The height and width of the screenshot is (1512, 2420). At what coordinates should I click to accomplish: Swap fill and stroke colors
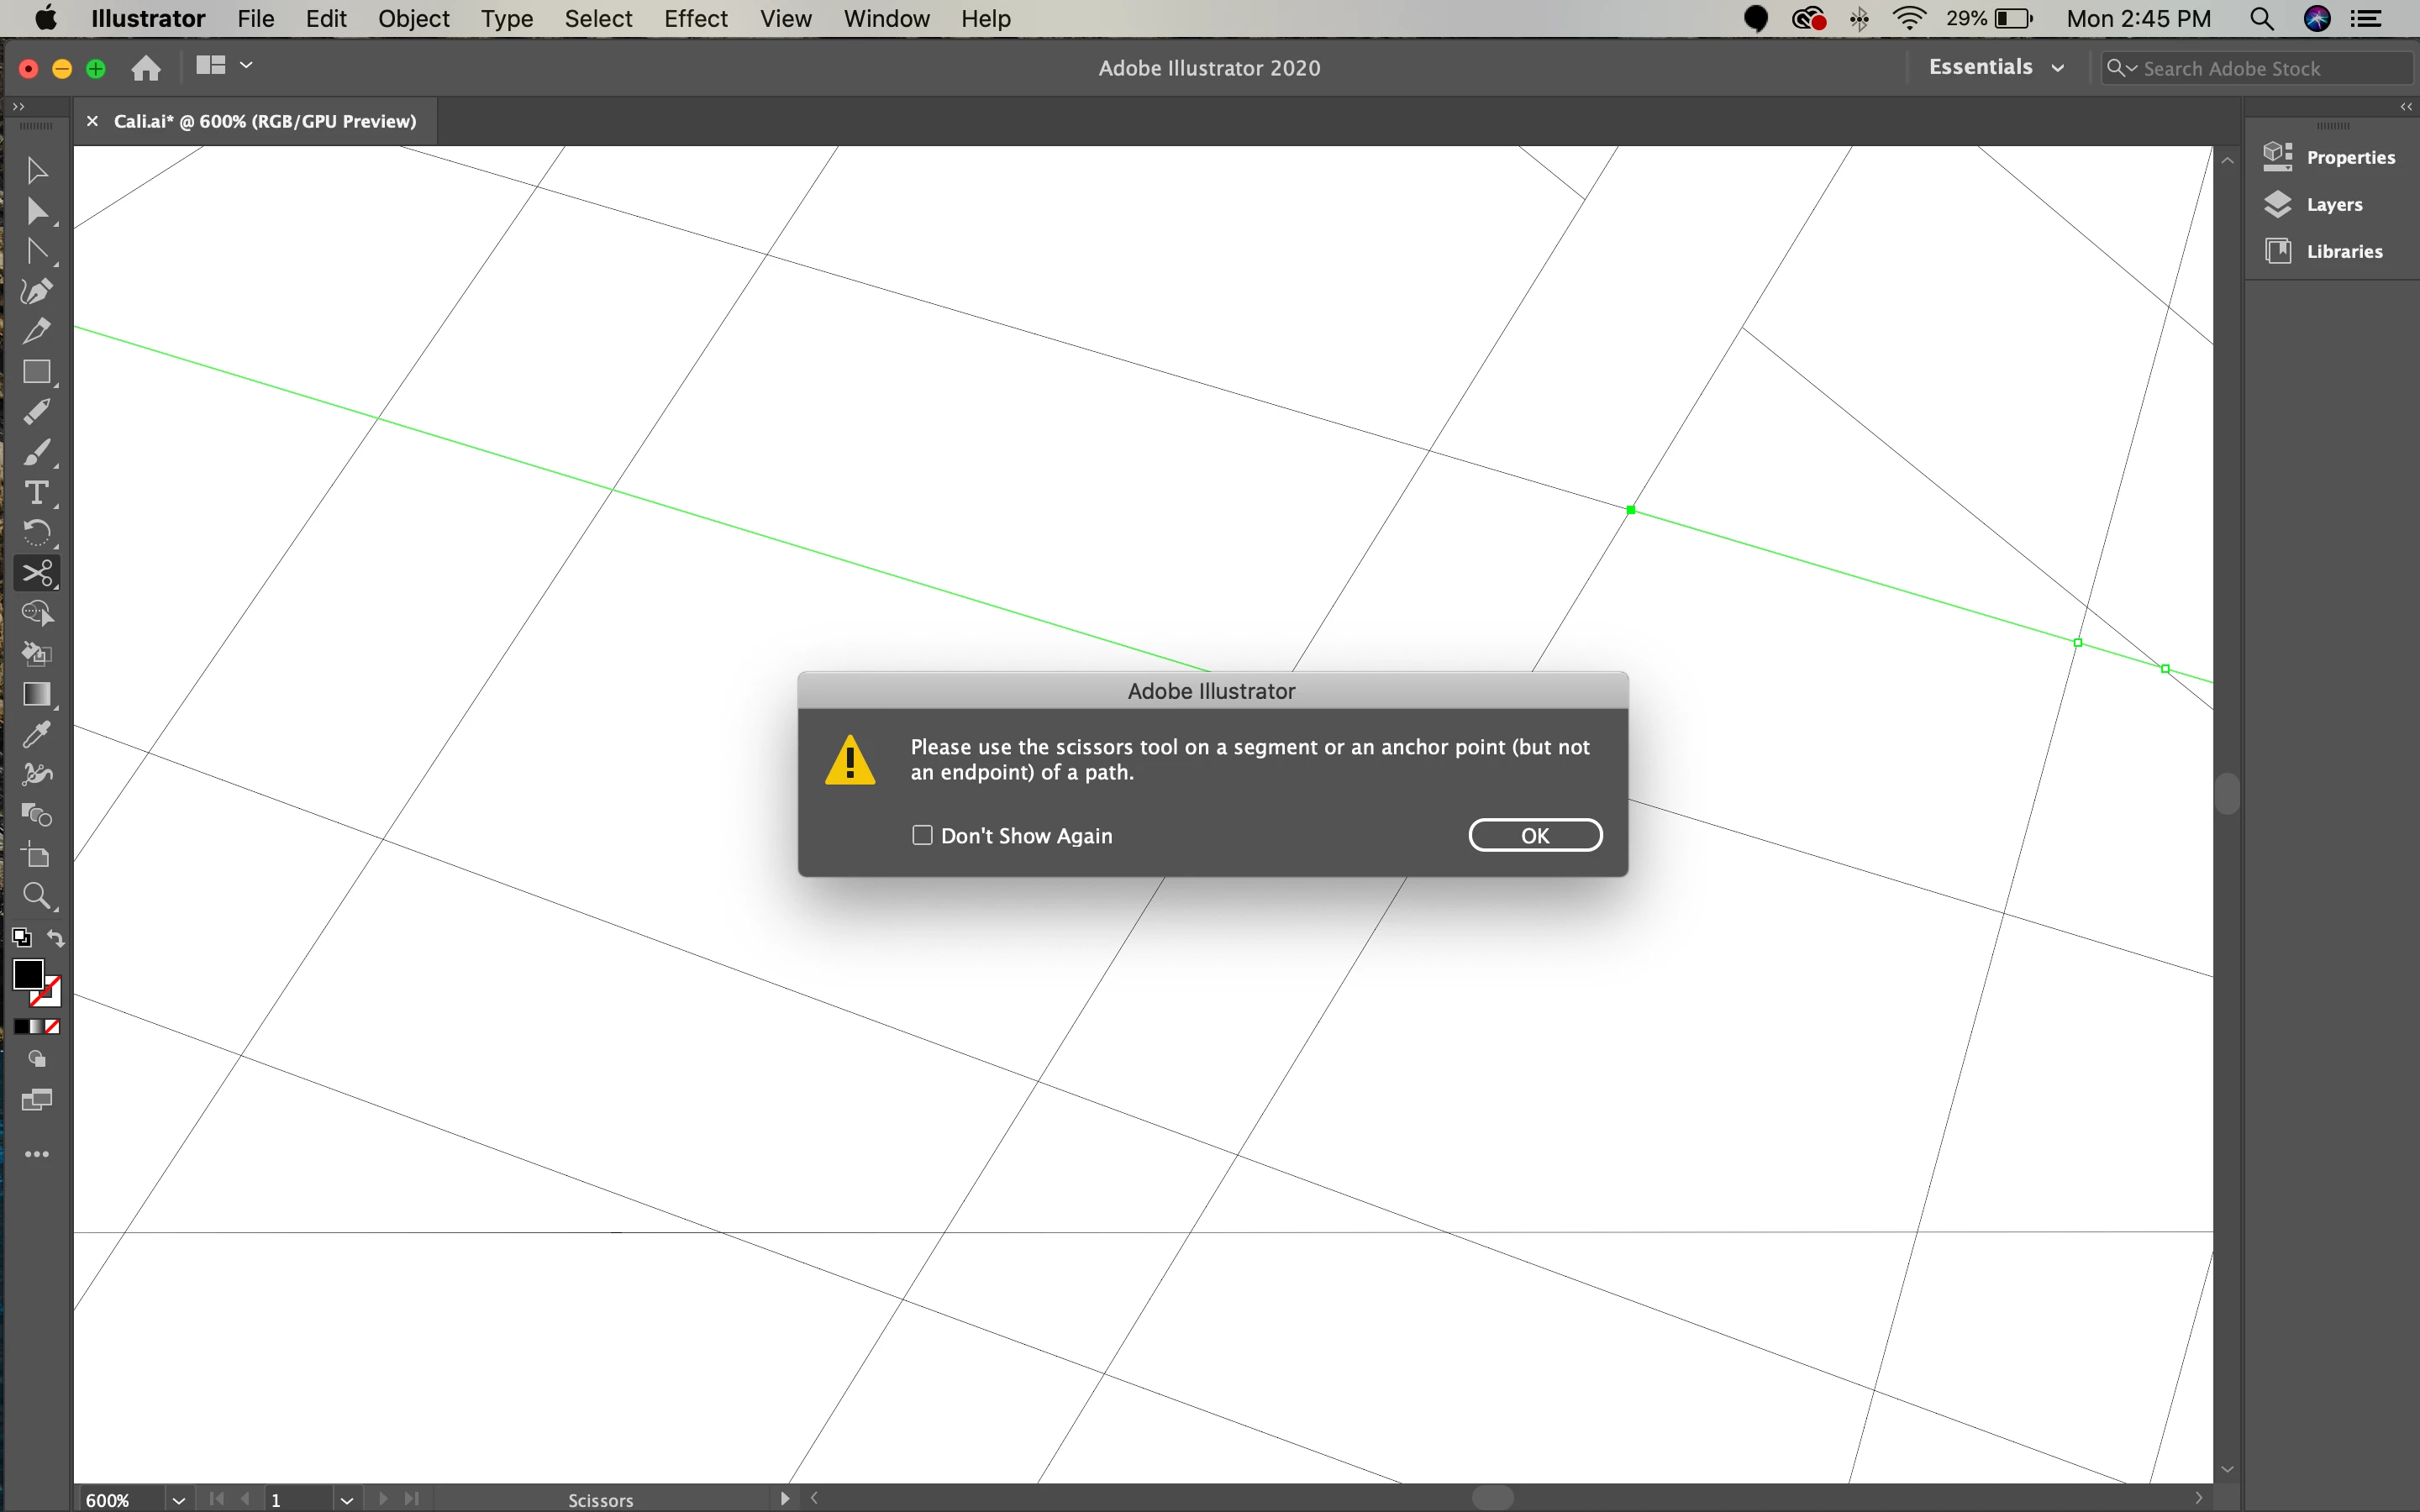point(56,938)
